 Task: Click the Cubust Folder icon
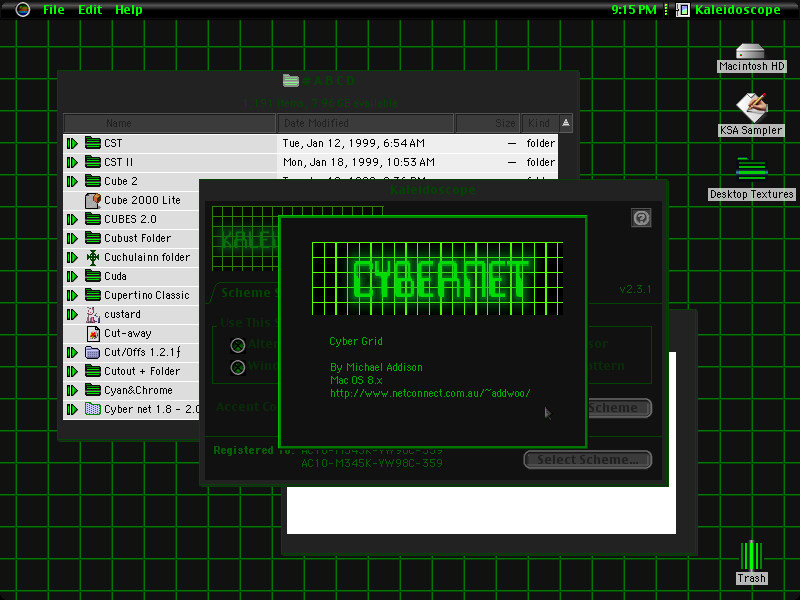[x=92, y=238]
